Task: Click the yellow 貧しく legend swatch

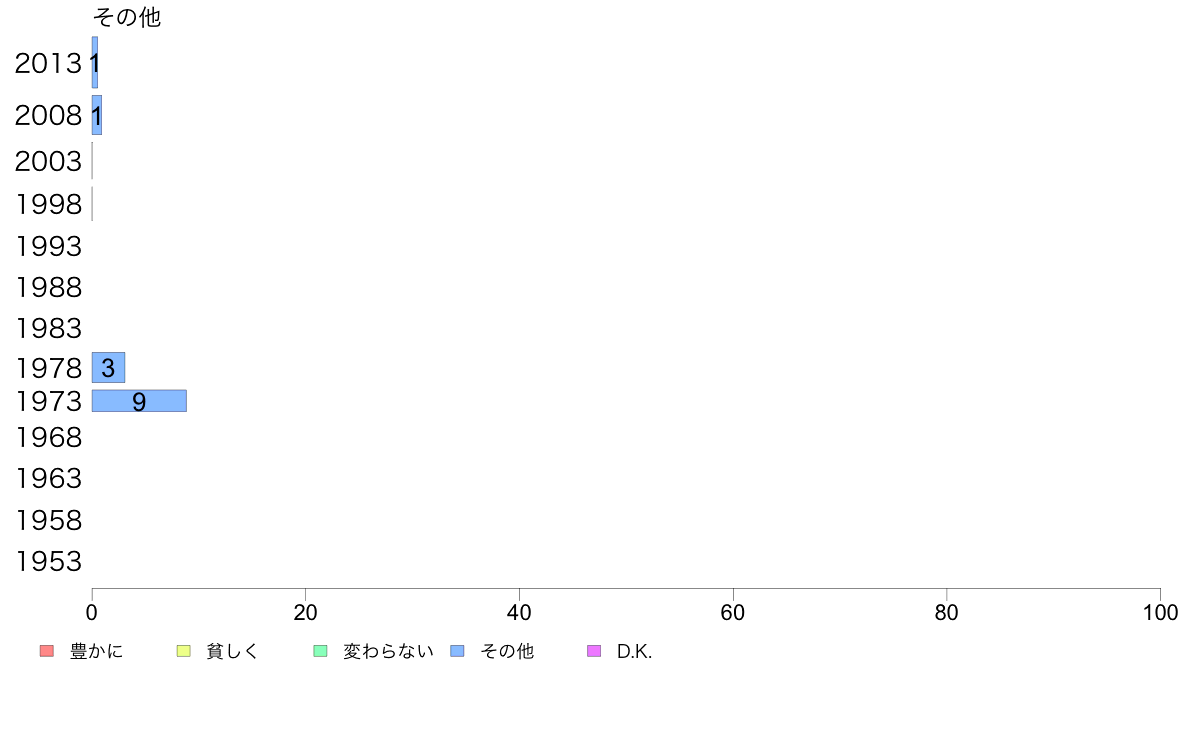Action: [183, 651]
